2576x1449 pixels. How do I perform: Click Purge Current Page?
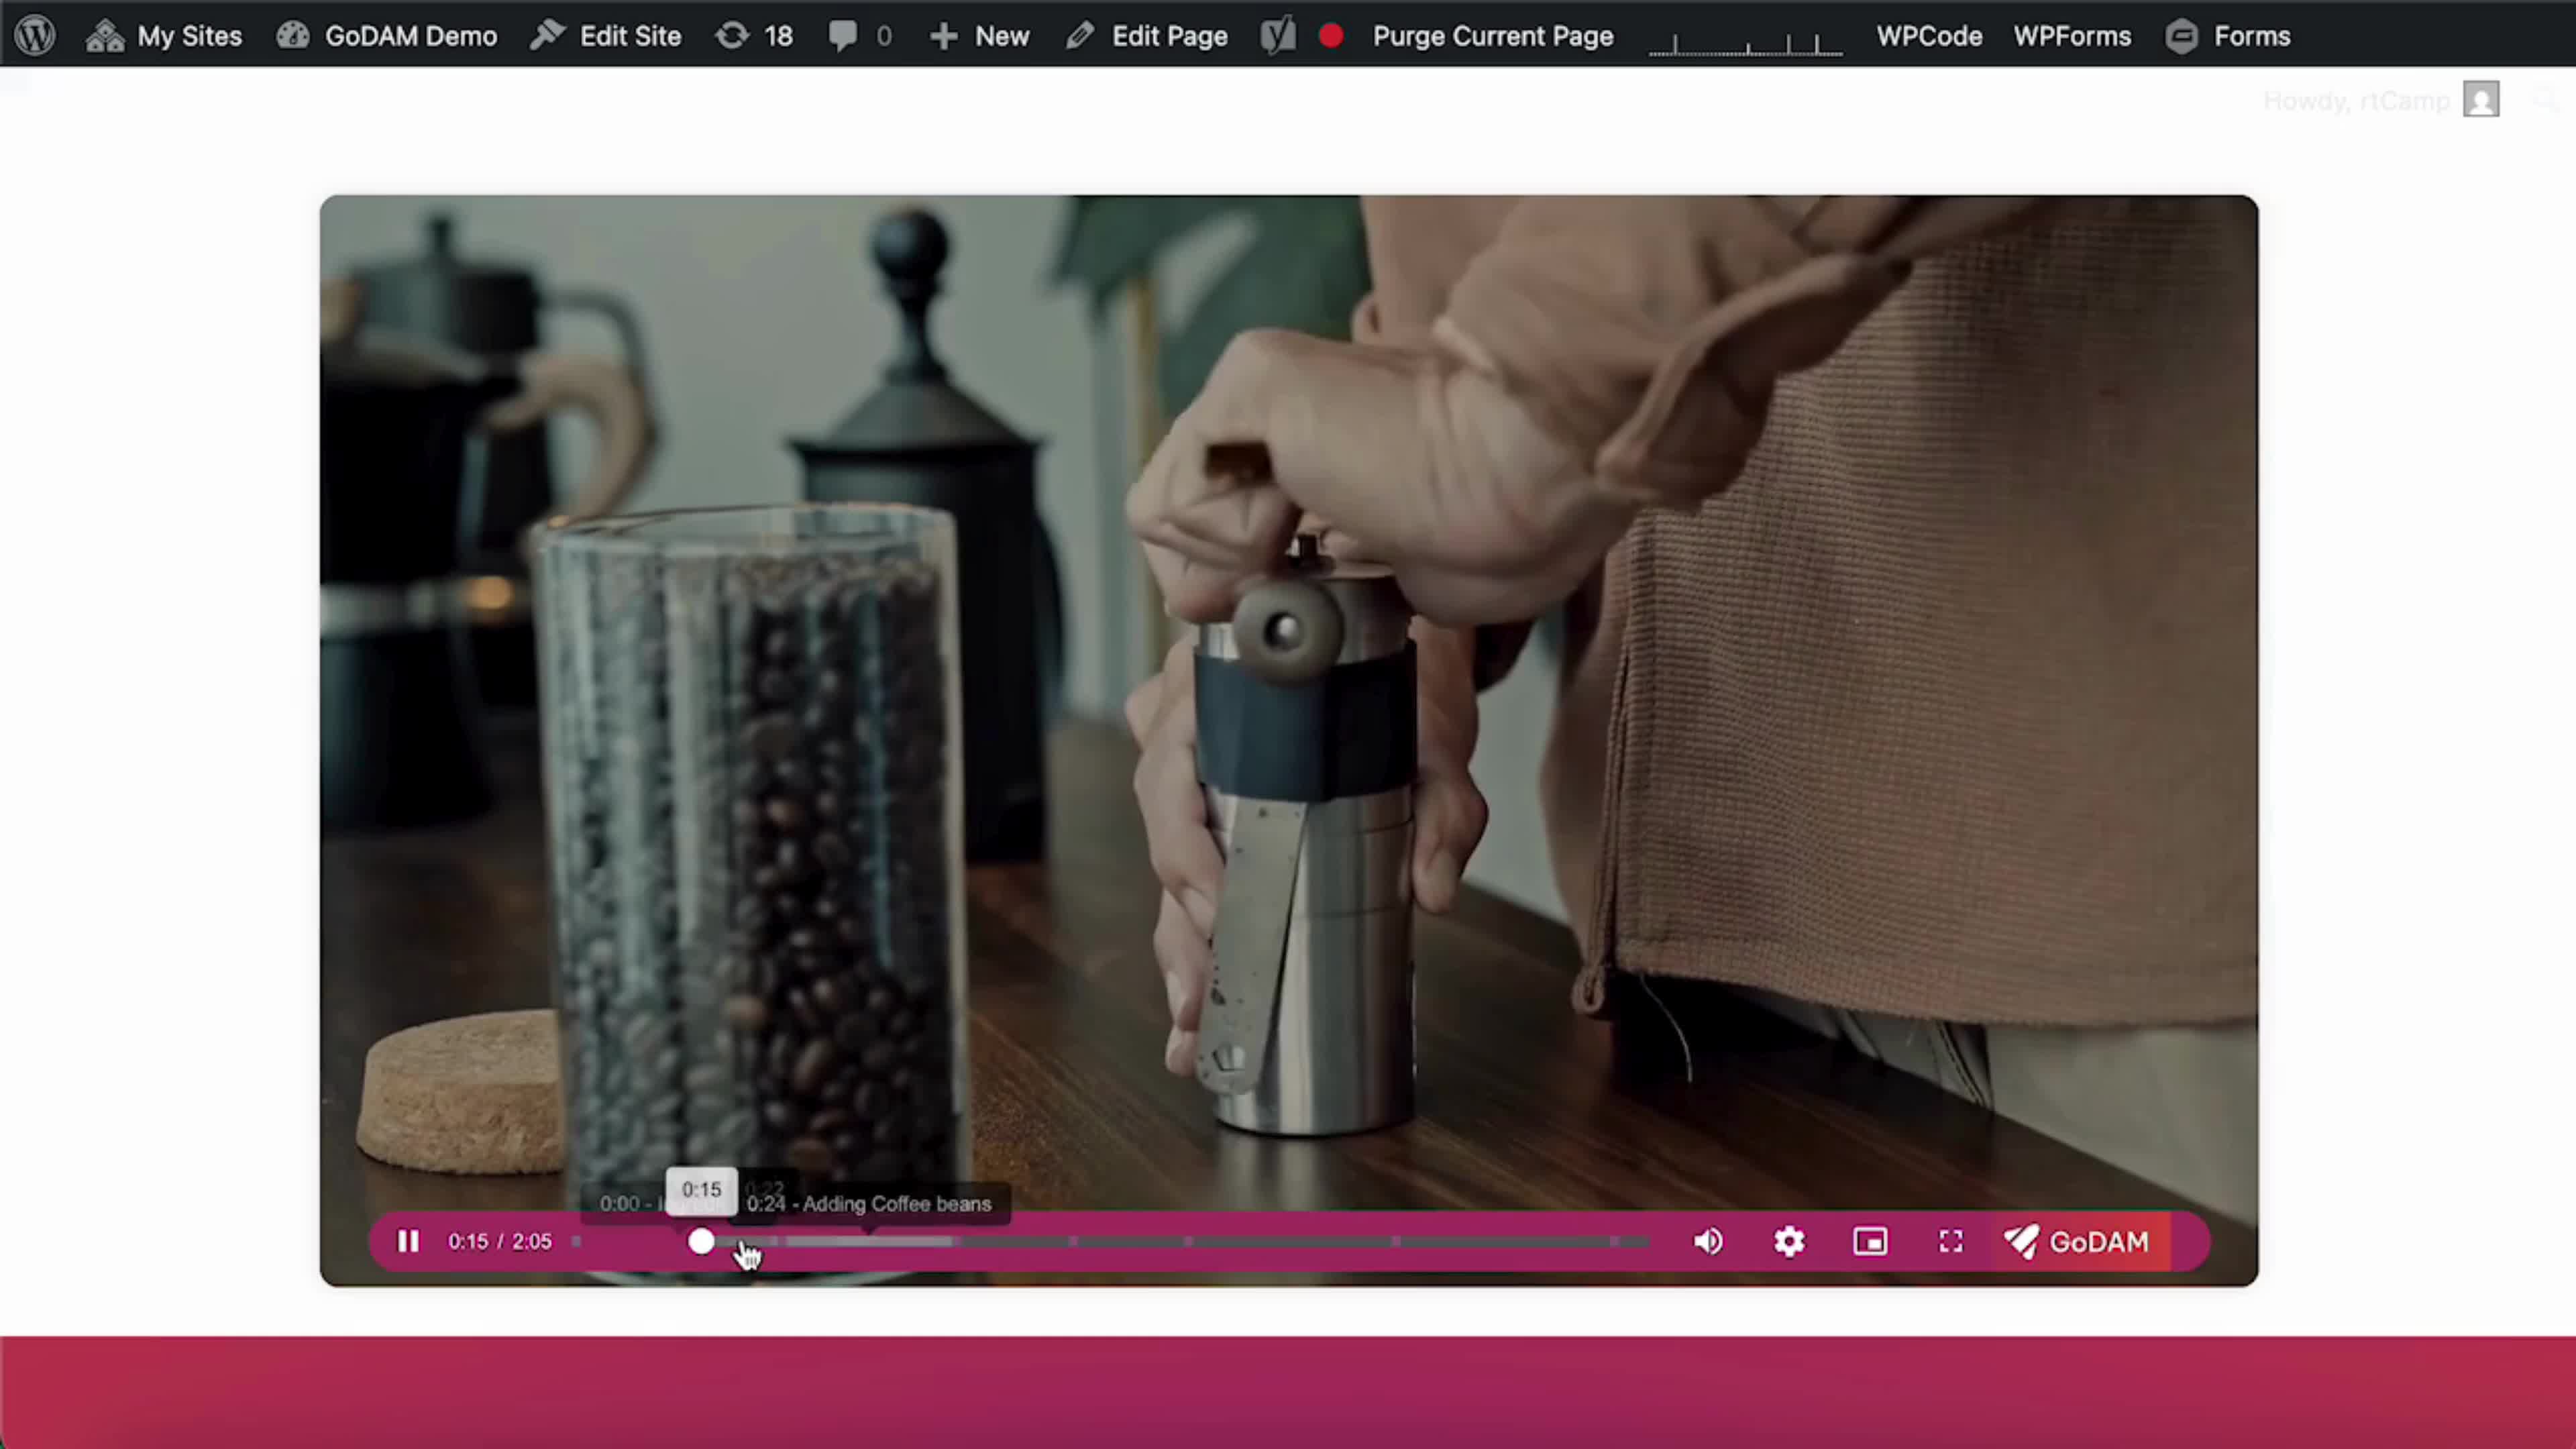[1492, 36]
